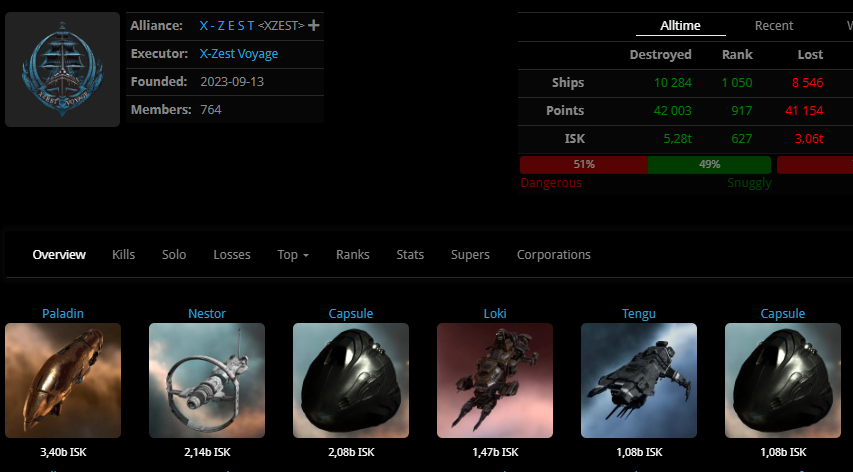Go to the Corporations tab
Viewport: 853px width, 472px height.
coord(553,255)
